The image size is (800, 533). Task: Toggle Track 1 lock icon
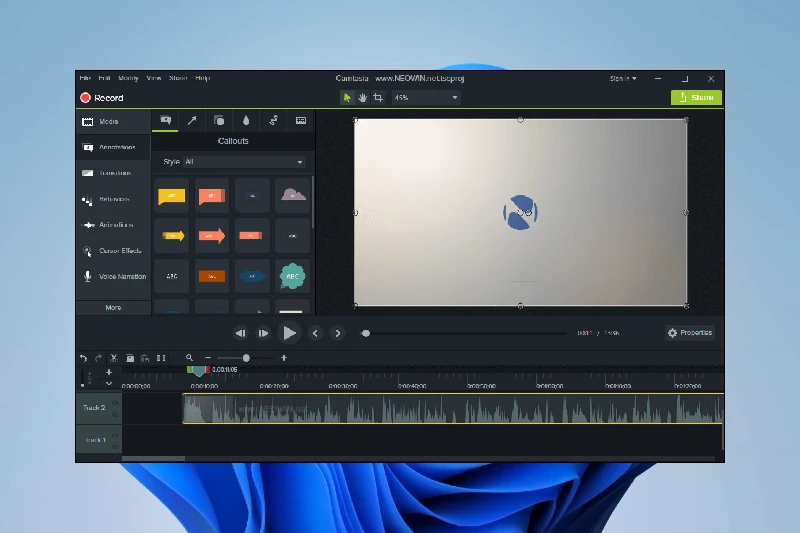(115, 447)
